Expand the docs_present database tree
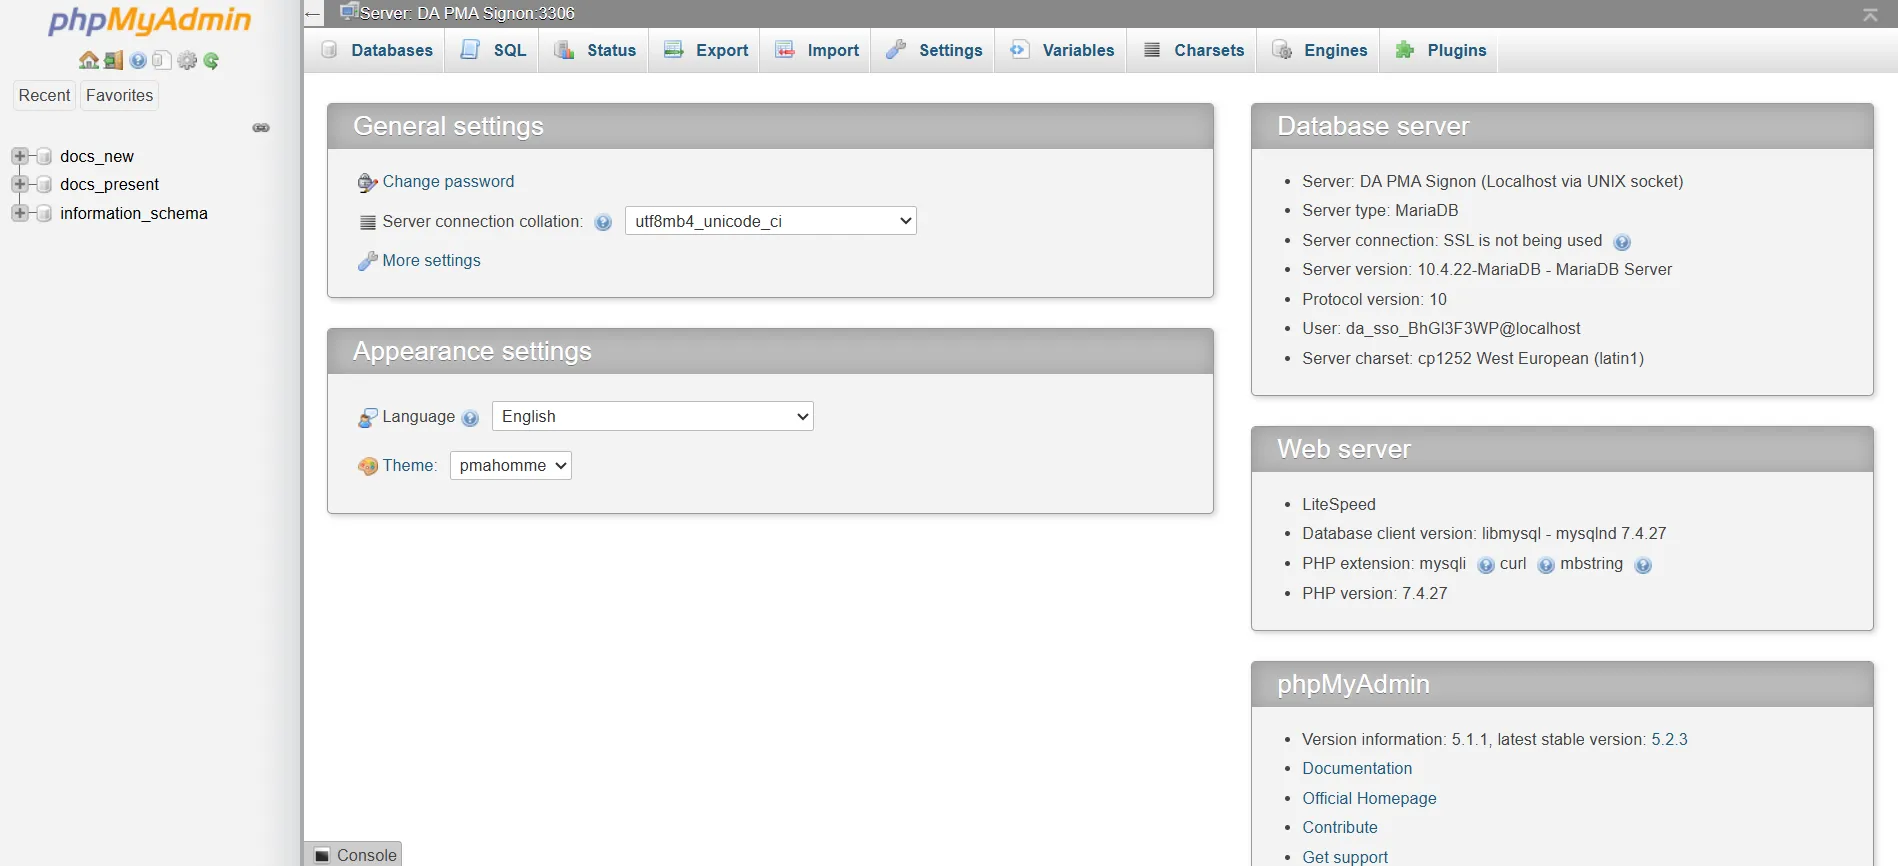This screenshot has height=866, width=1898. pyautogui.click(x=19, y=184)
